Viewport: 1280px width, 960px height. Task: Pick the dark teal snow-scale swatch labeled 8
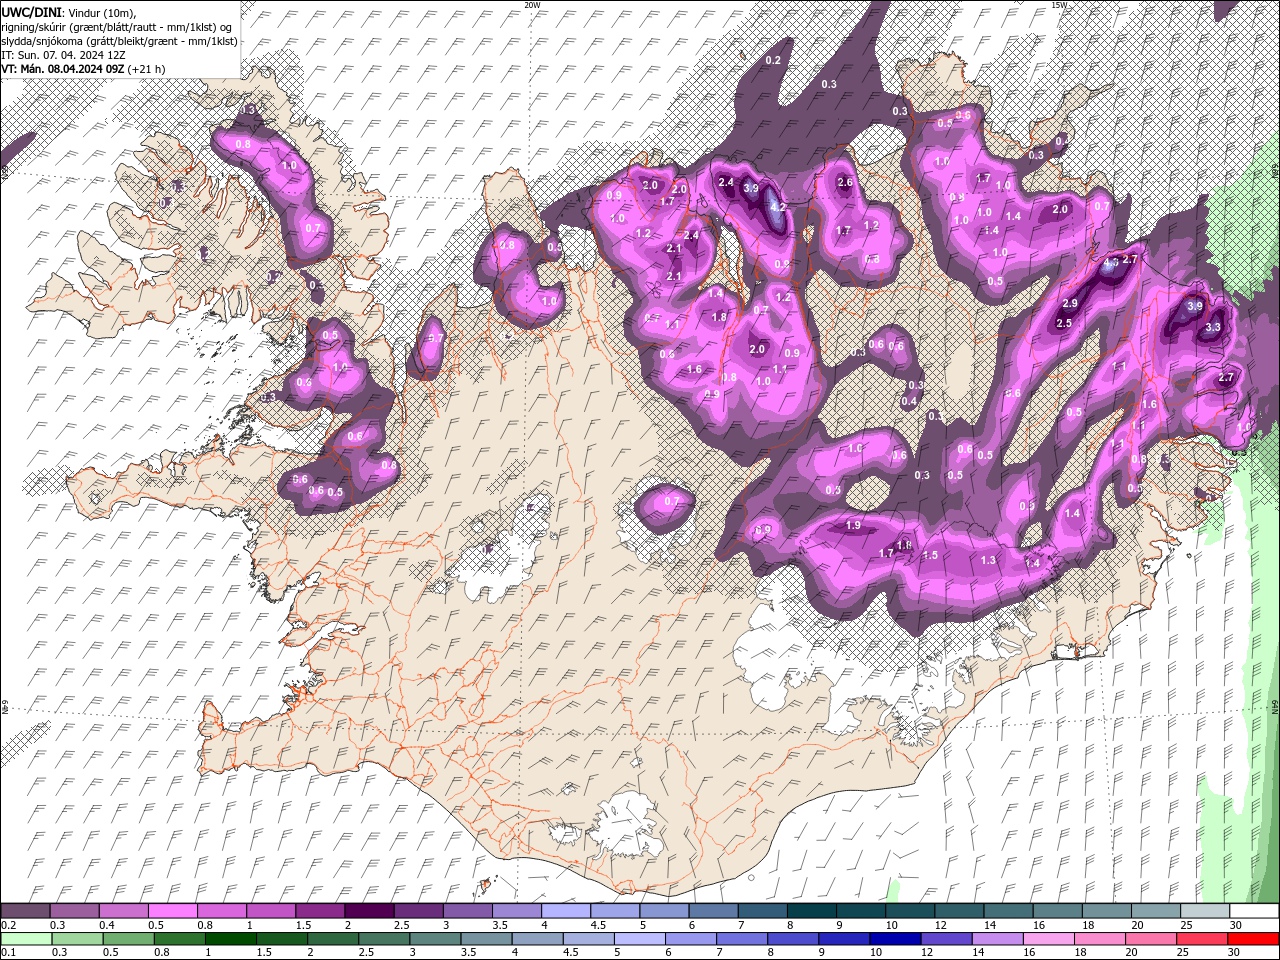(x=812, y=911)
